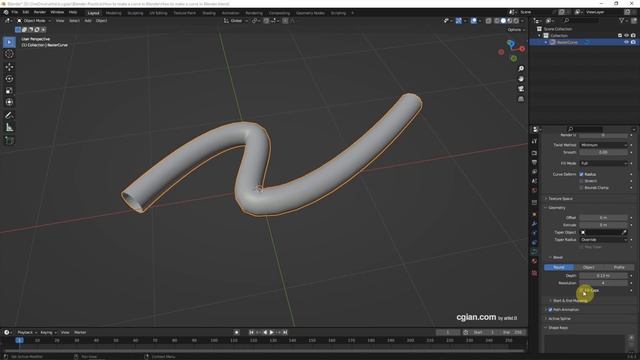
Task: Toggle viewport gizmos button
Action: point(458,21)
